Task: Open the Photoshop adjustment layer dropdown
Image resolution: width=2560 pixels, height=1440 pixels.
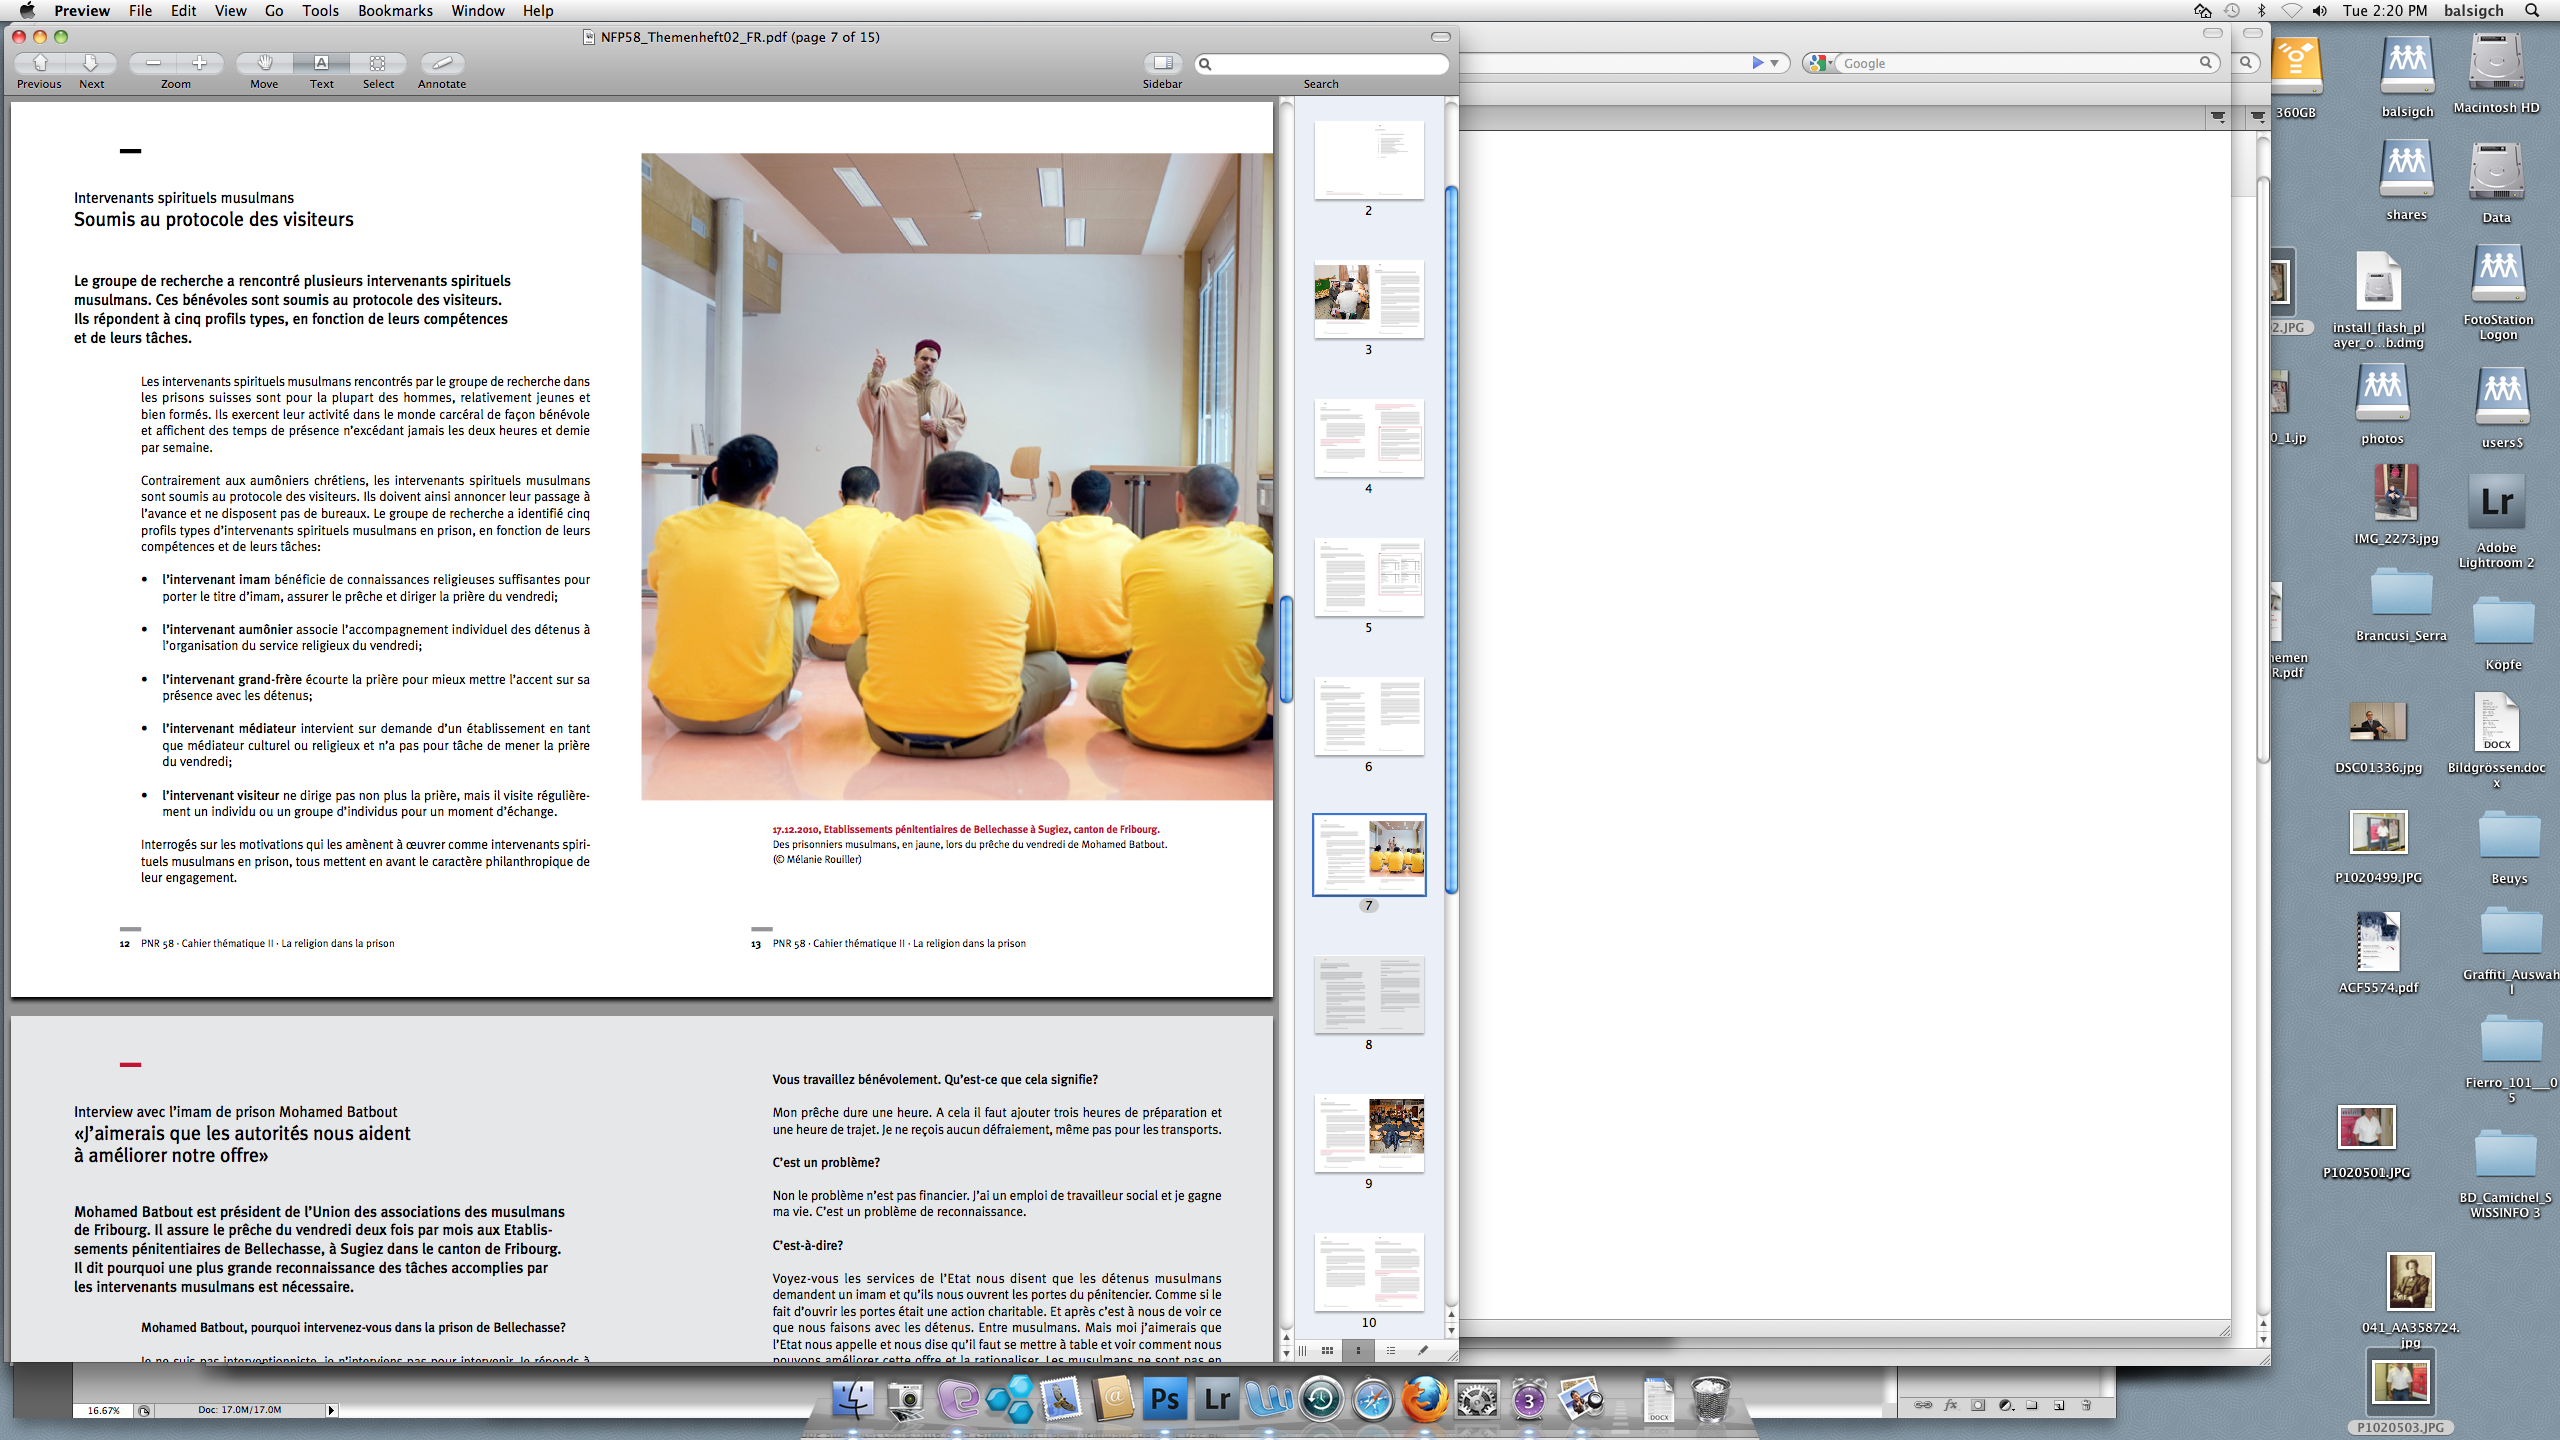Action: 2005,1405
